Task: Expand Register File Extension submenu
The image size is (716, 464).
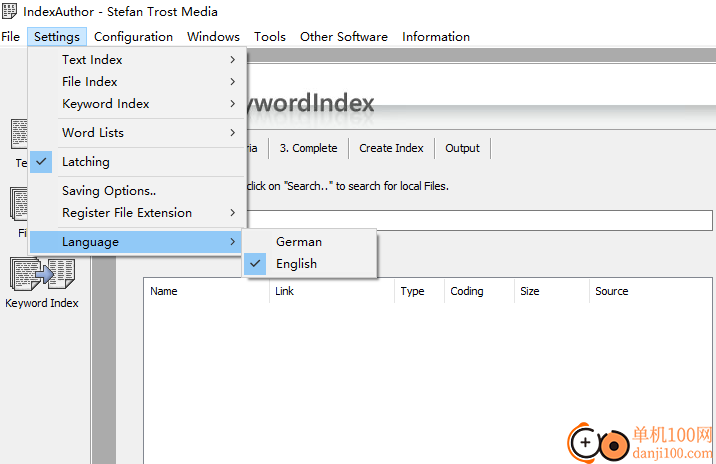Action: pyautogui.click(x=137, y=213)
